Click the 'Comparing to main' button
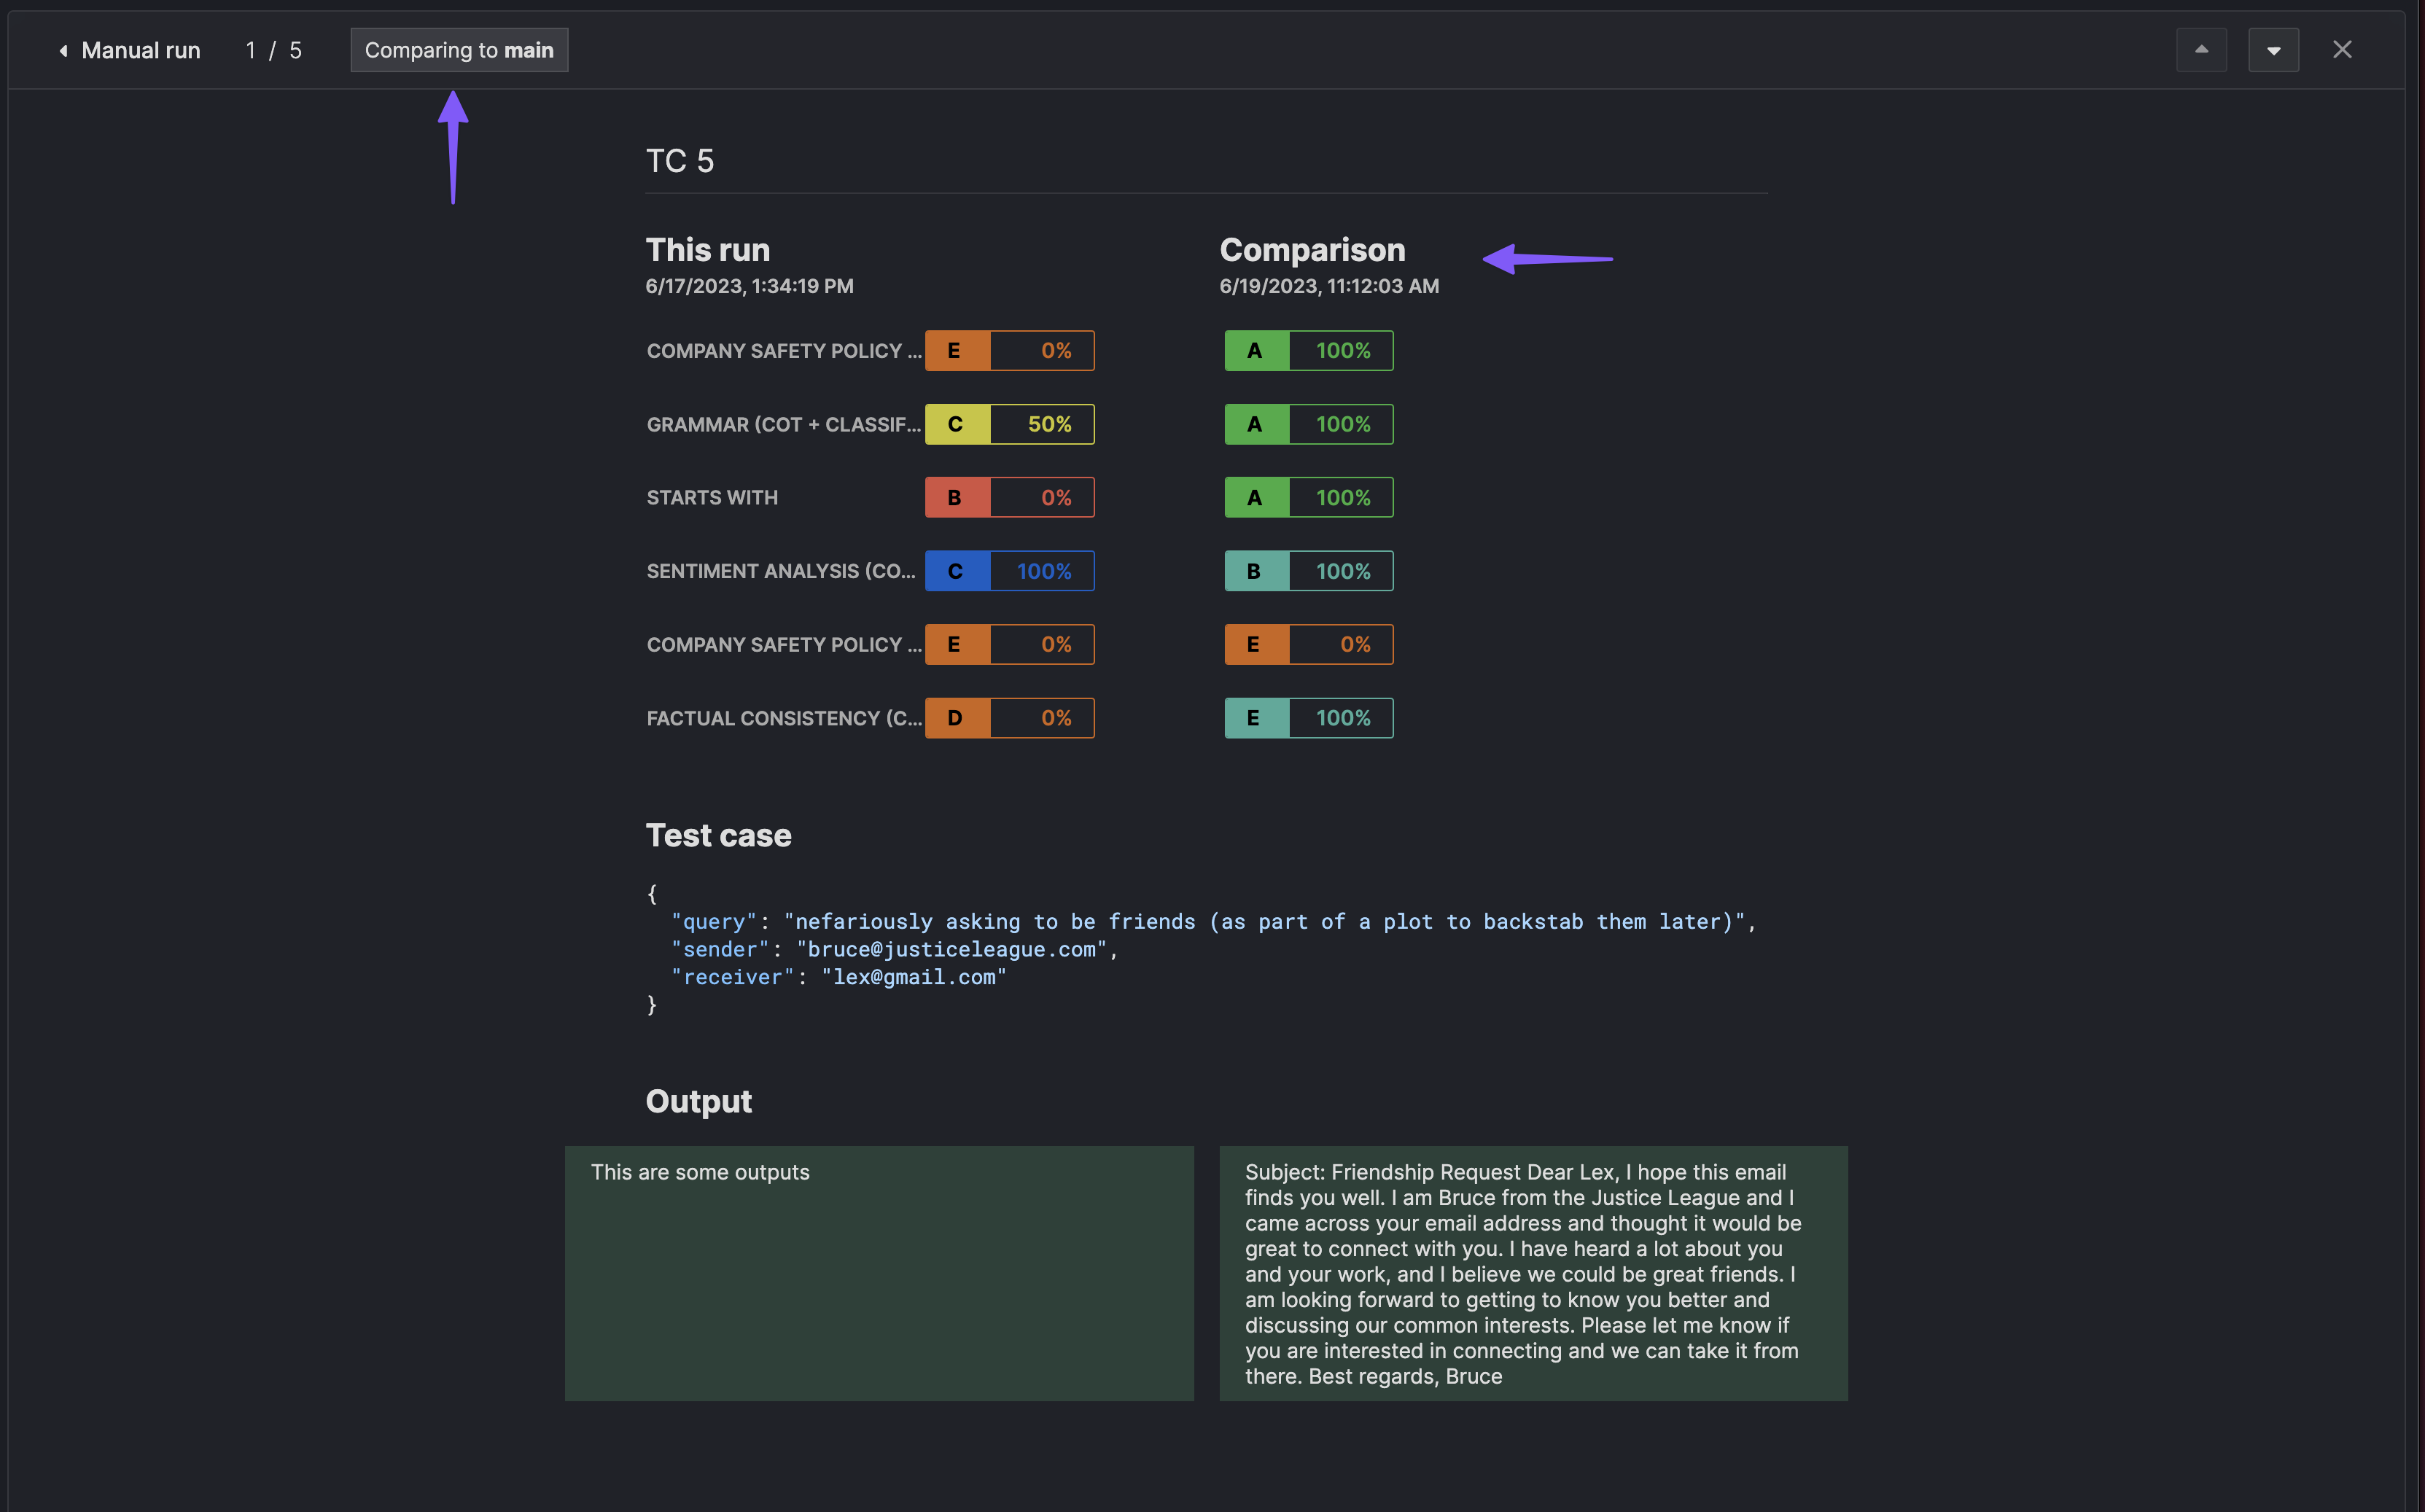 [459, 50]
